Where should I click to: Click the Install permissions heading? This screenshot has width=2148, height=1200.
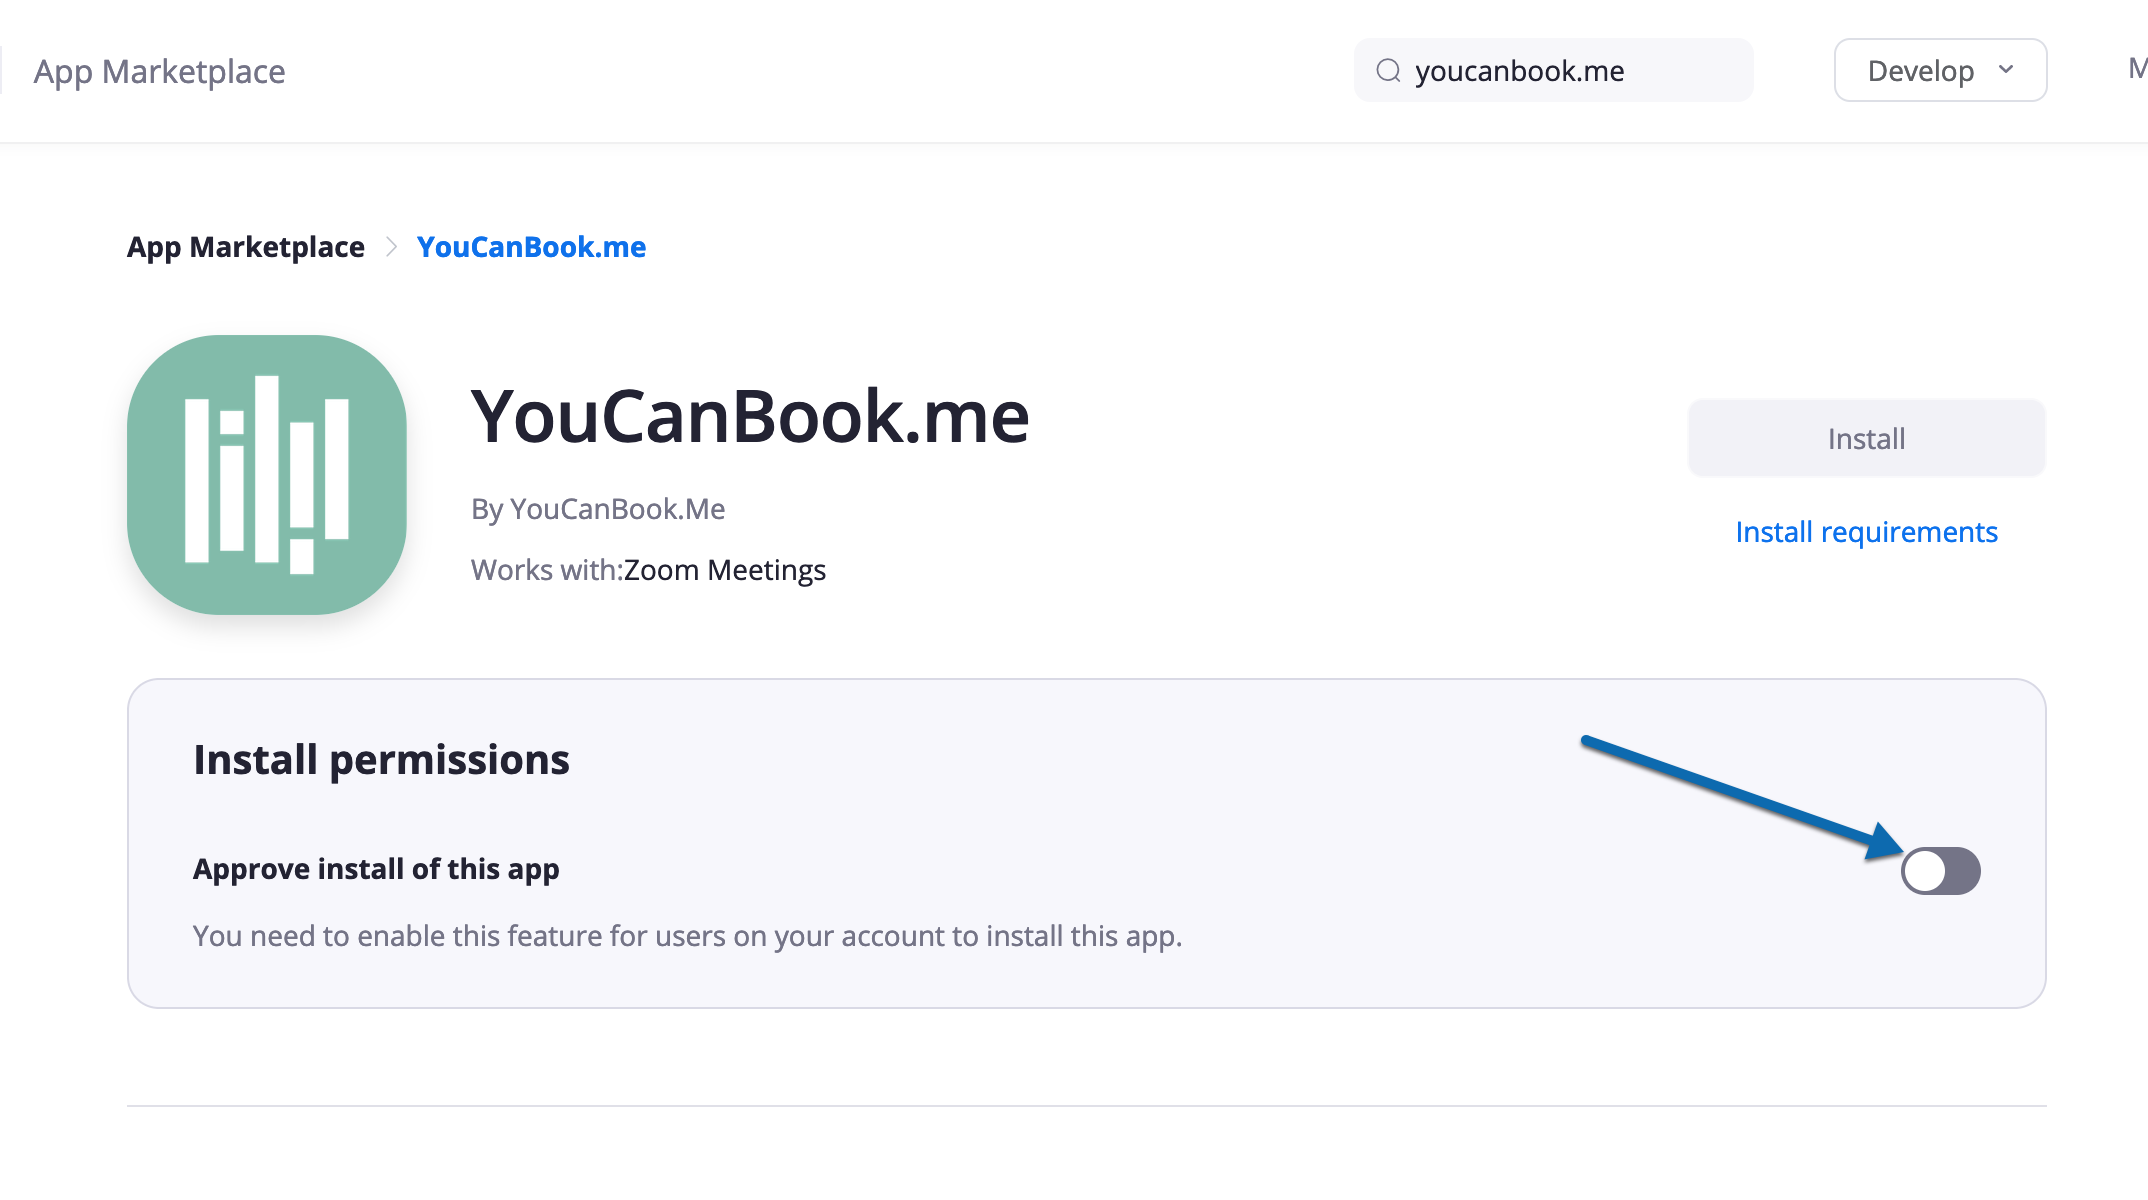(x=381, y=760)
